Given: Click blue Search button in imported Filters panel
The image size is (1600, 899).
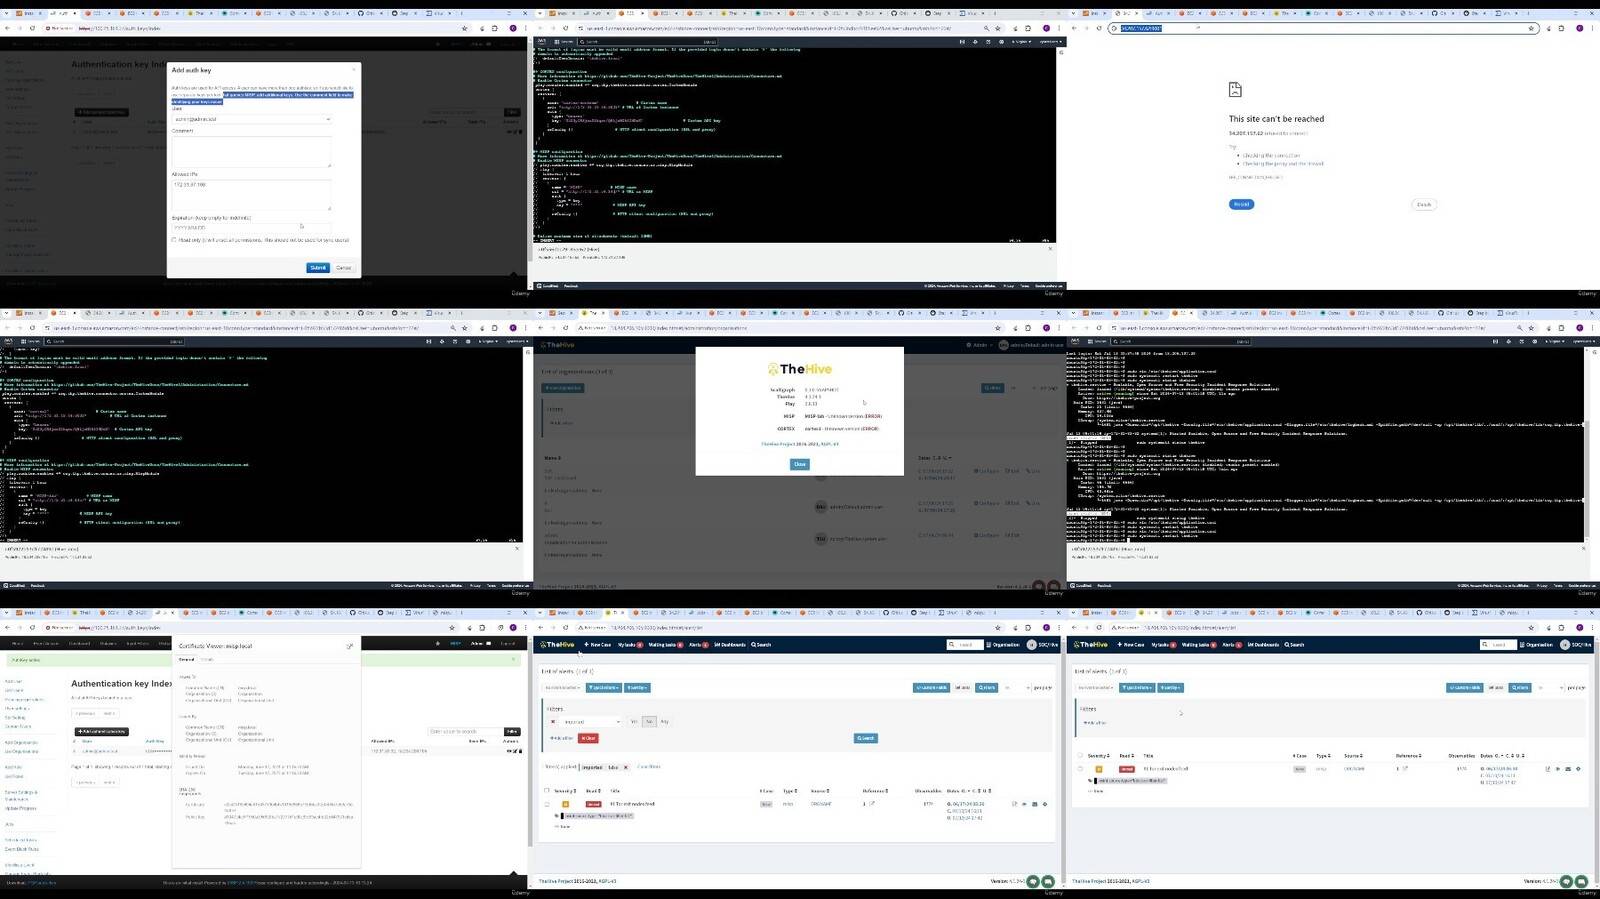Looking at the screenshot, I should coord(866,738).
